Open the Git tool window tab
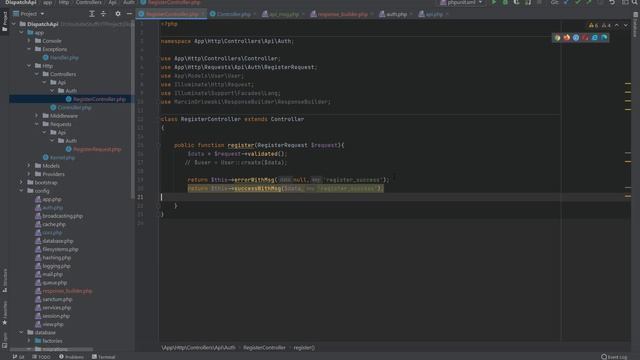 (x=18, y=357)
